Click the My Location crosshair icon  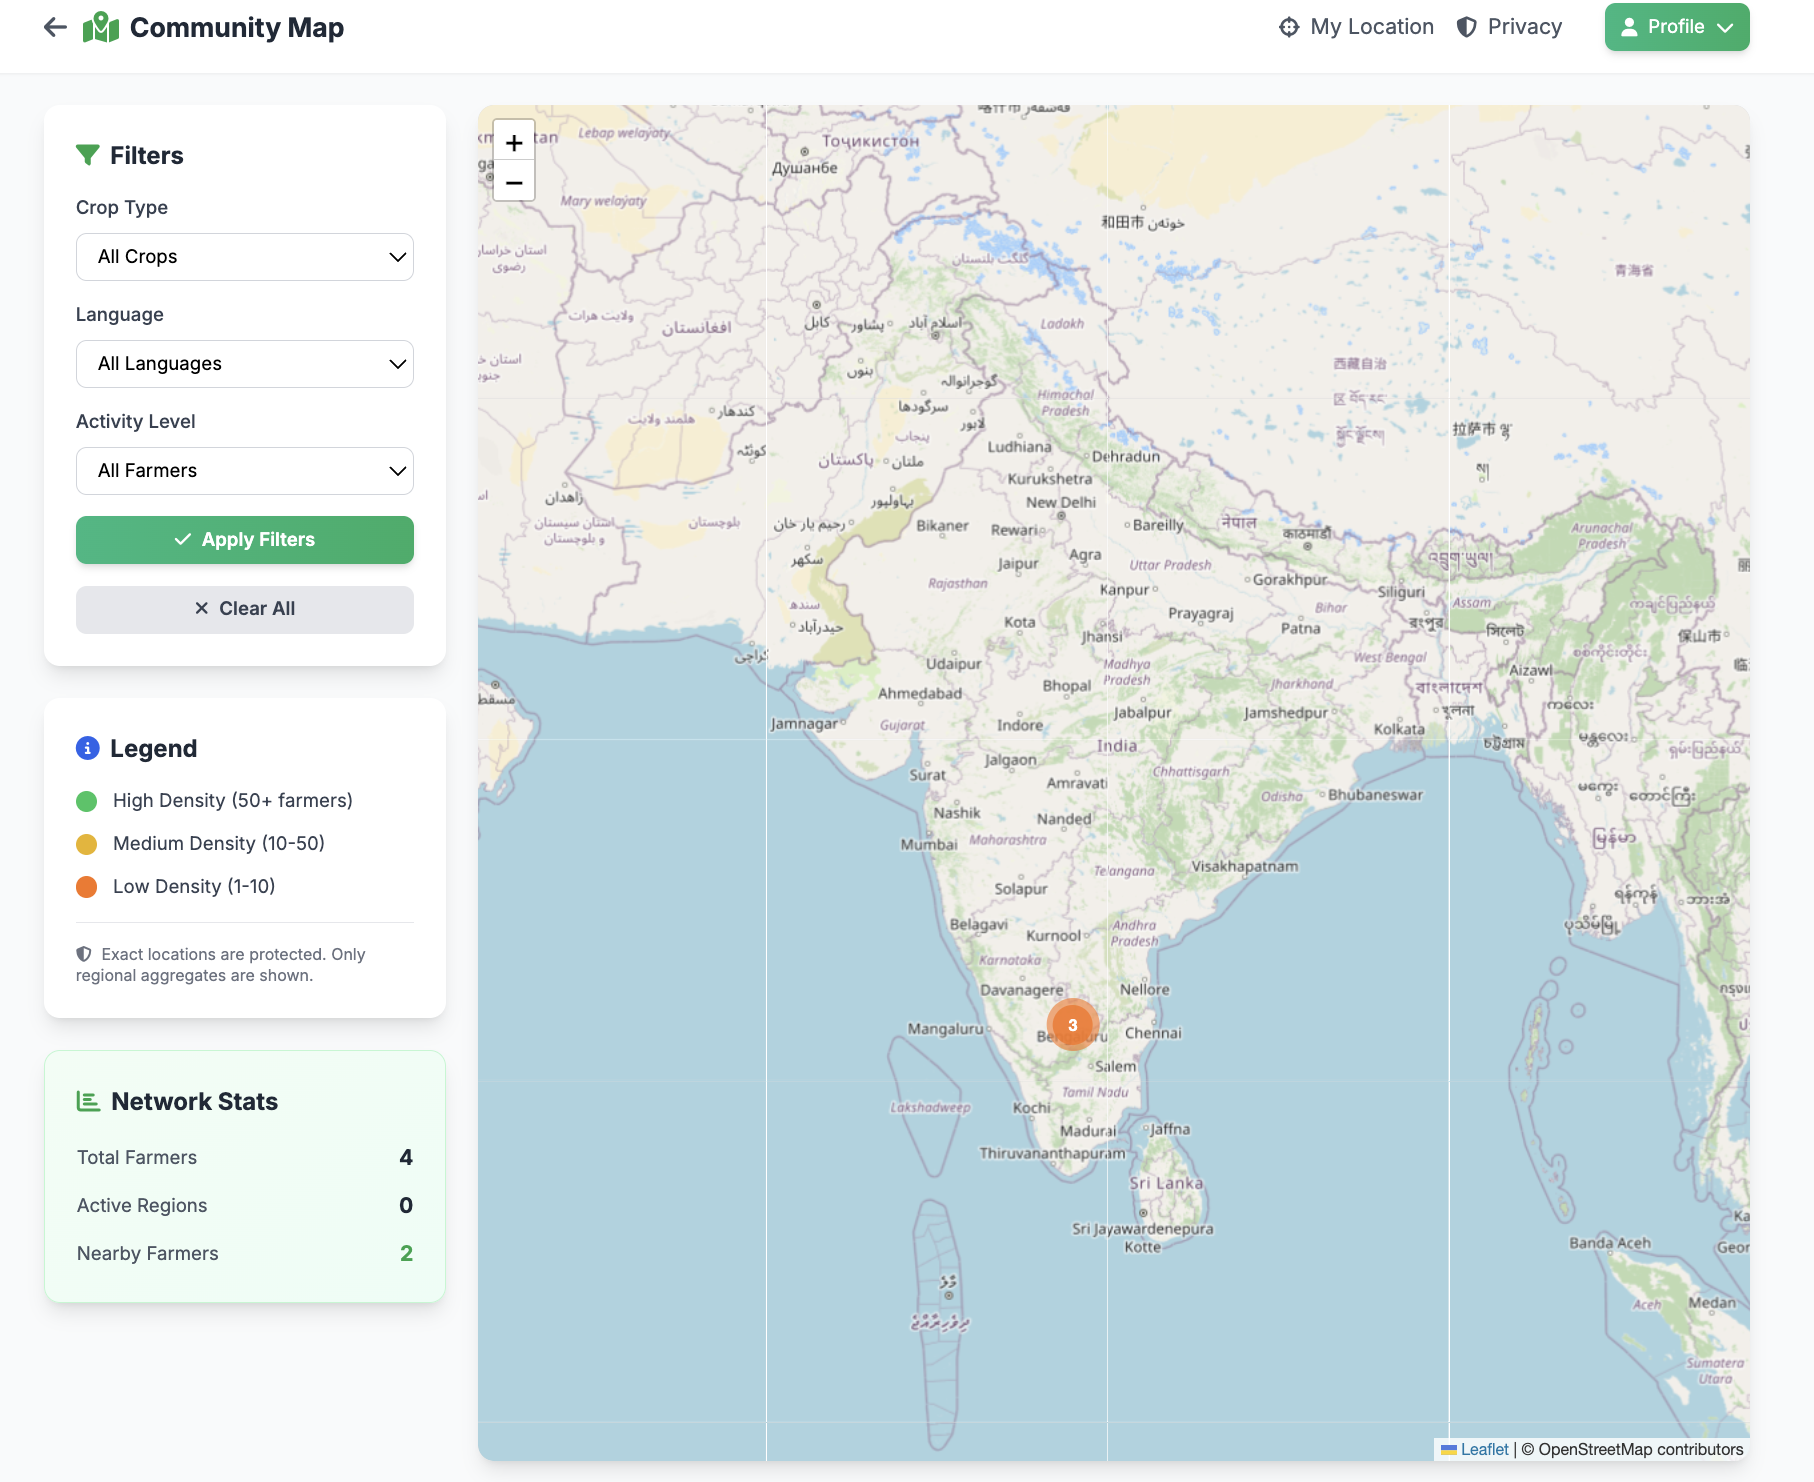pyautogui.click(x=1289, y=27)
